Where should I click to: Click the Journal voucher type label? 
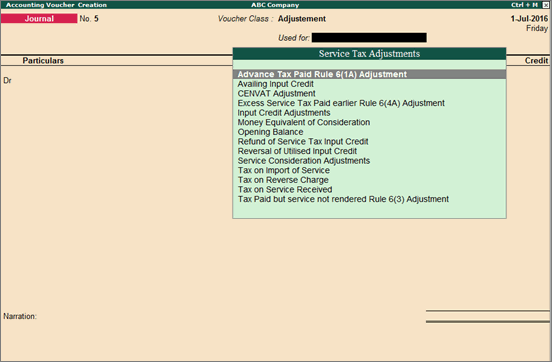39,19
